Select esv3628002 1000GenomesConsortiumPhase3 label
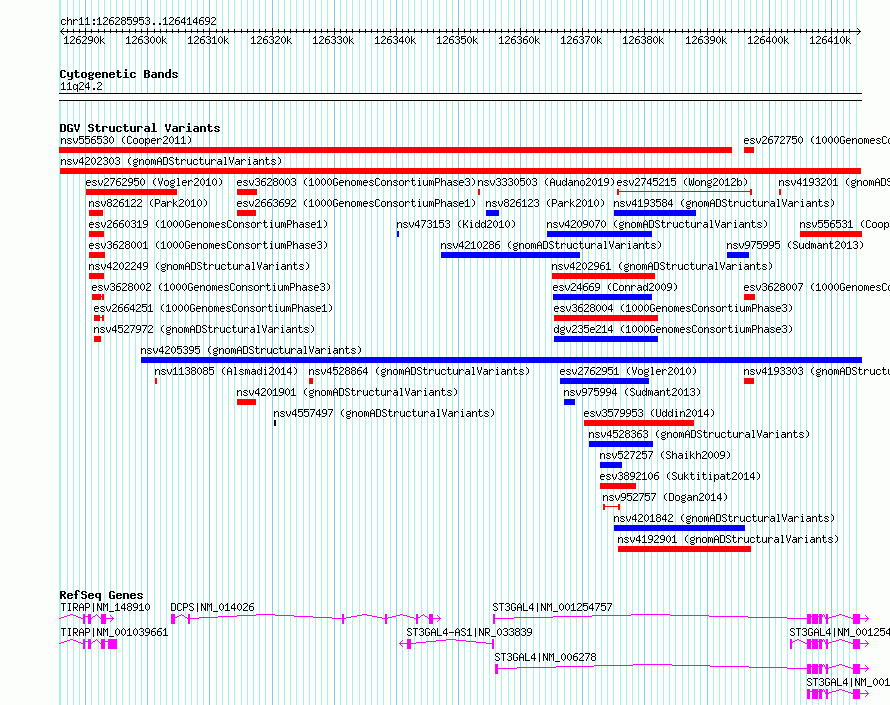 211,287
